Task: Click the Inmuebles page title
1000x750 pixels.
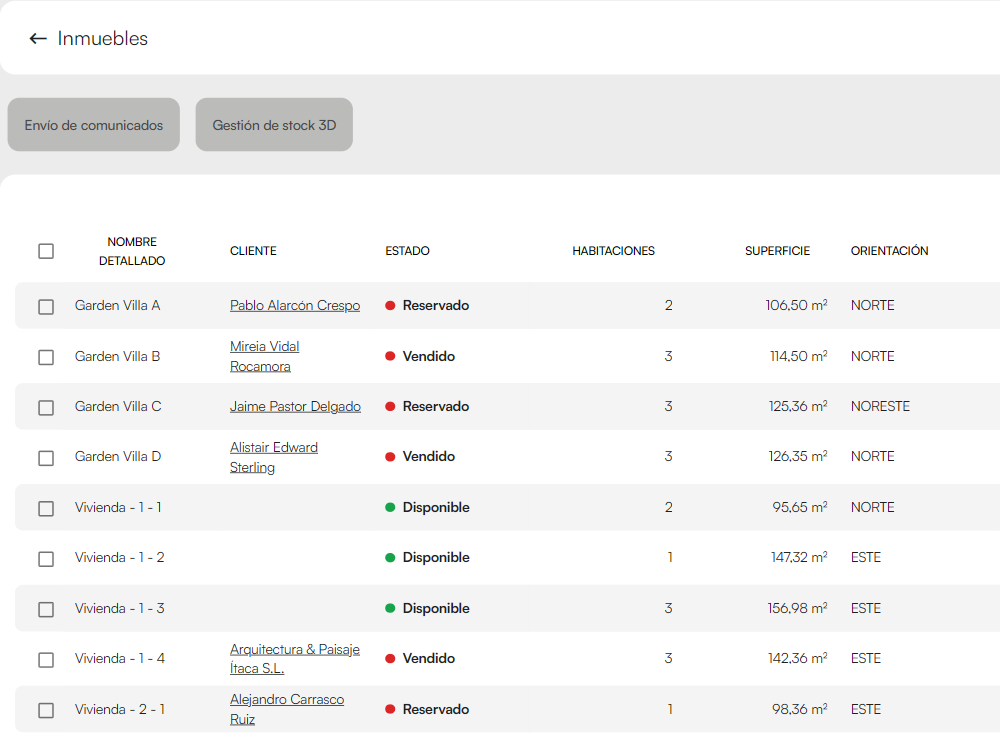Action: (103, 39)
